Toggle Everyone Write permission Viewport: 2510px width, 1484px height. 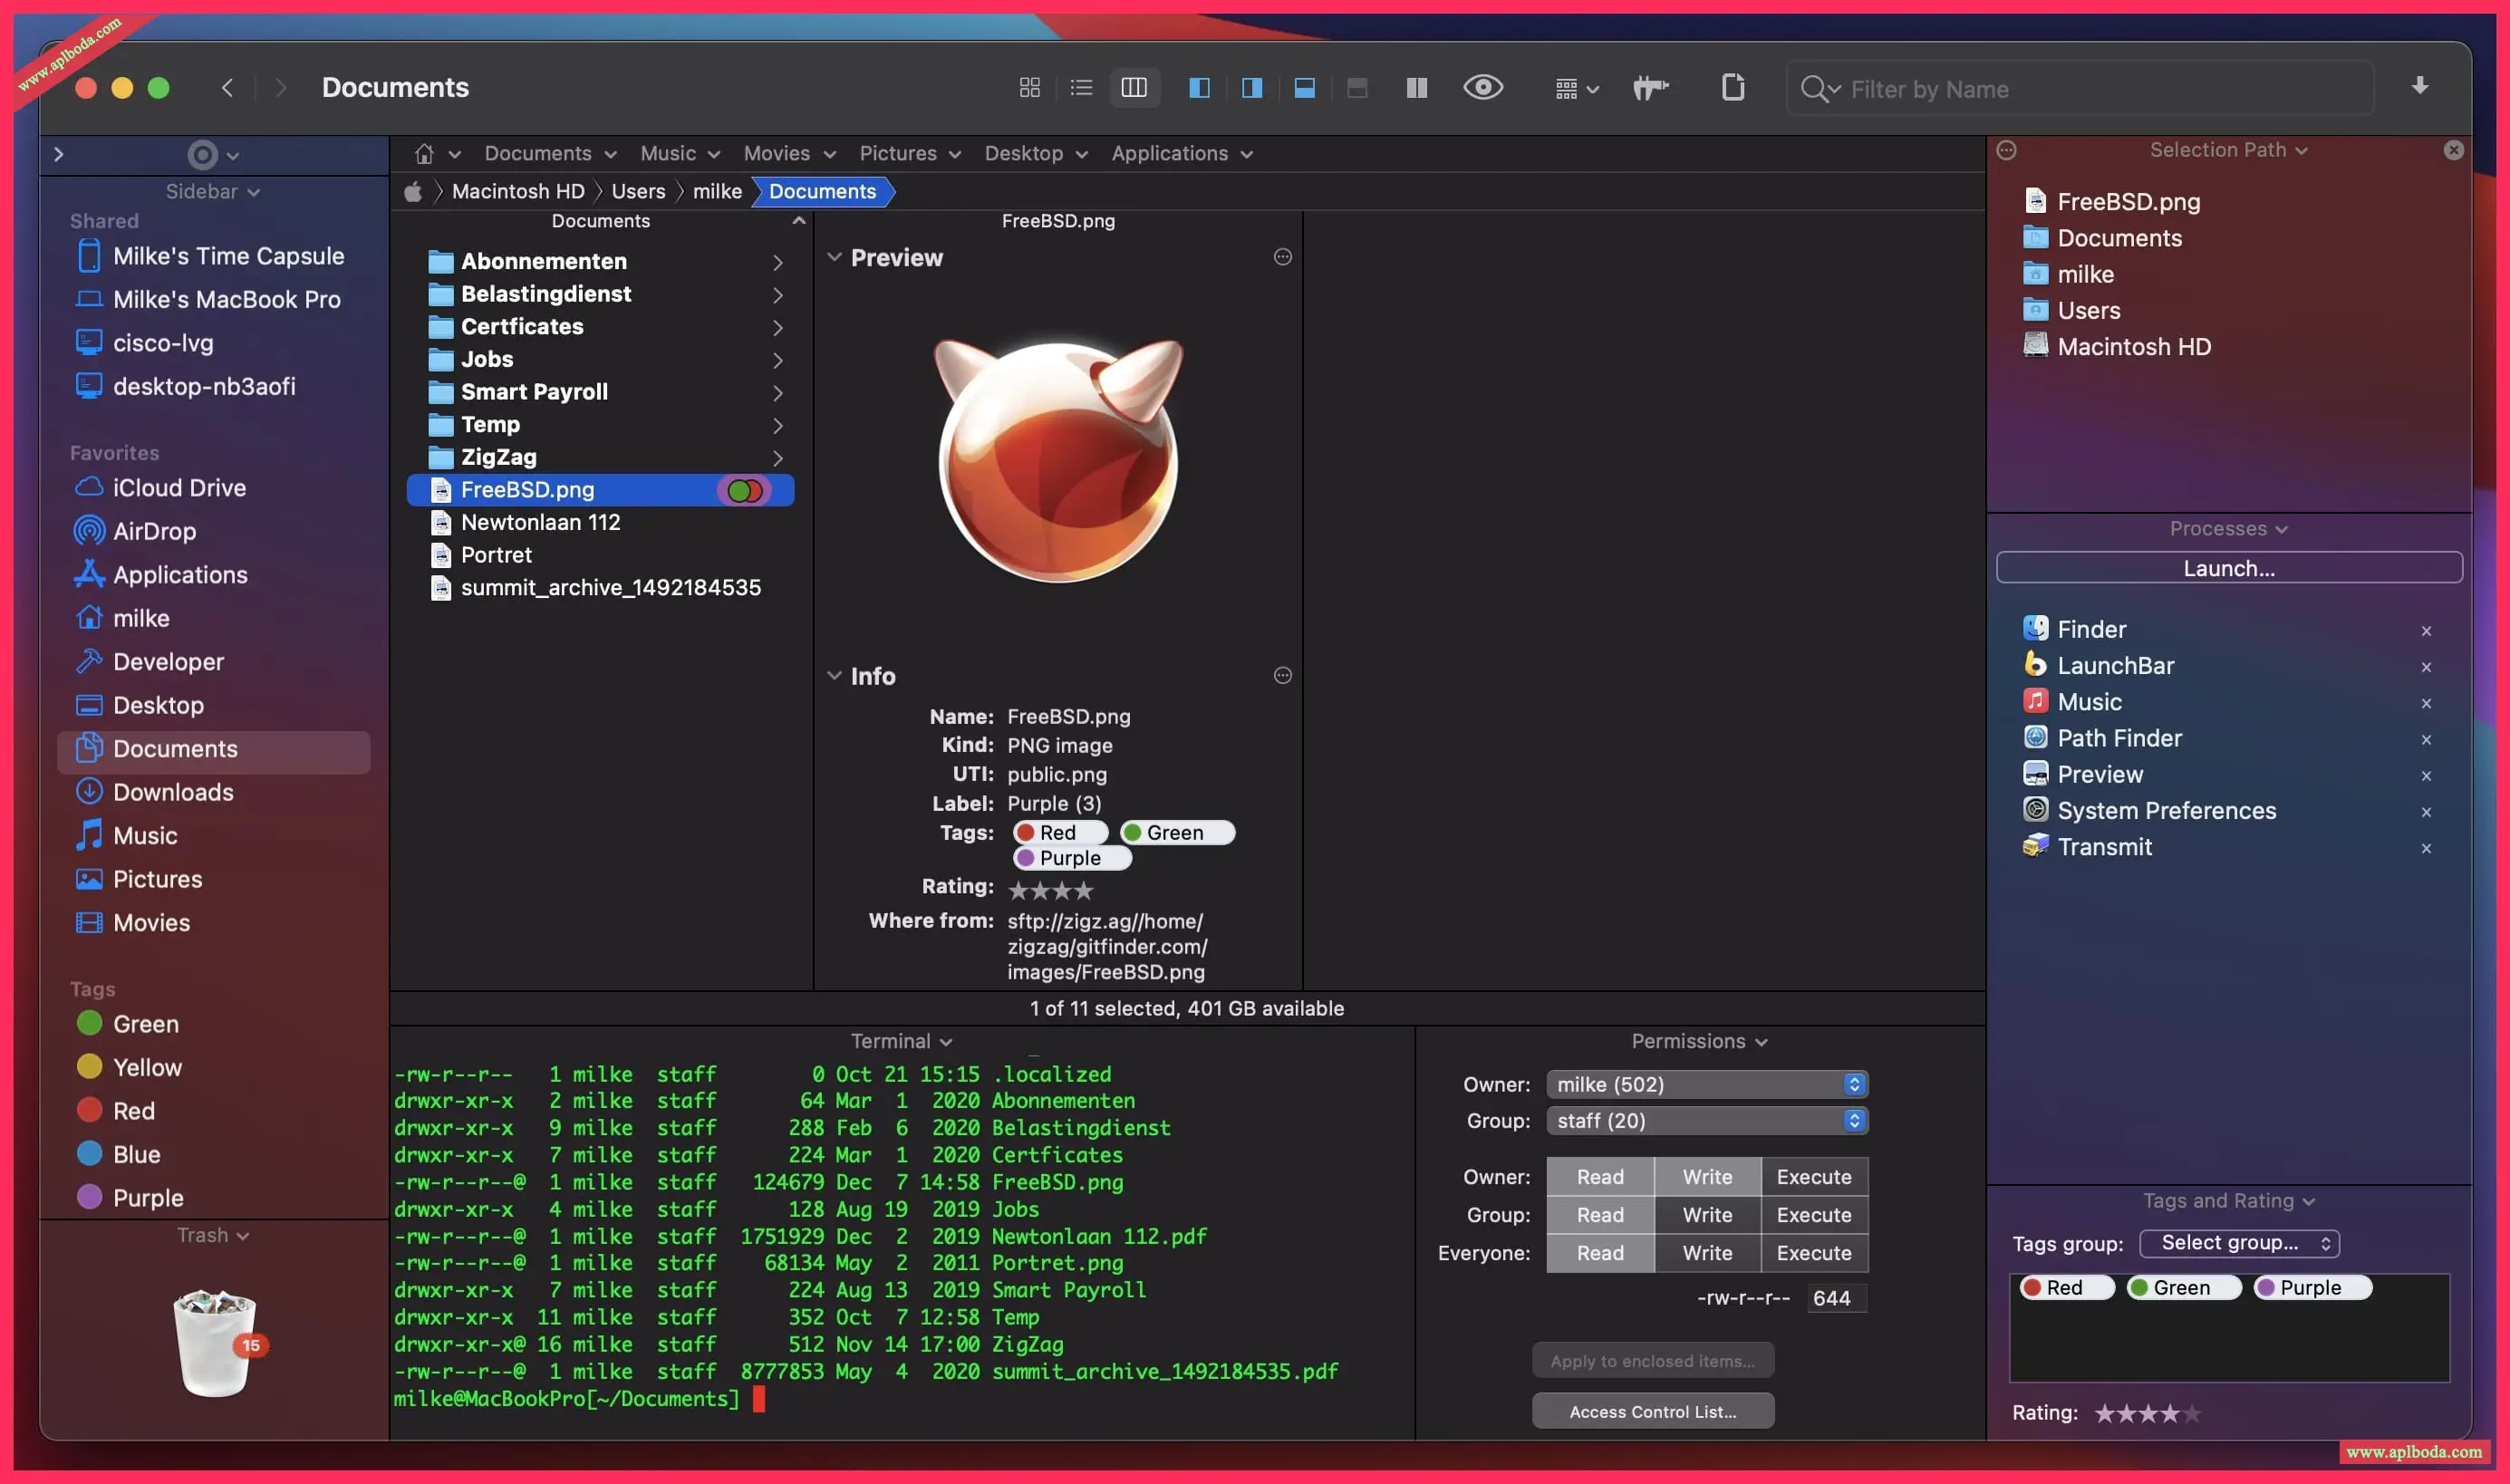pyautogui.click(x=1707, y=1253)
